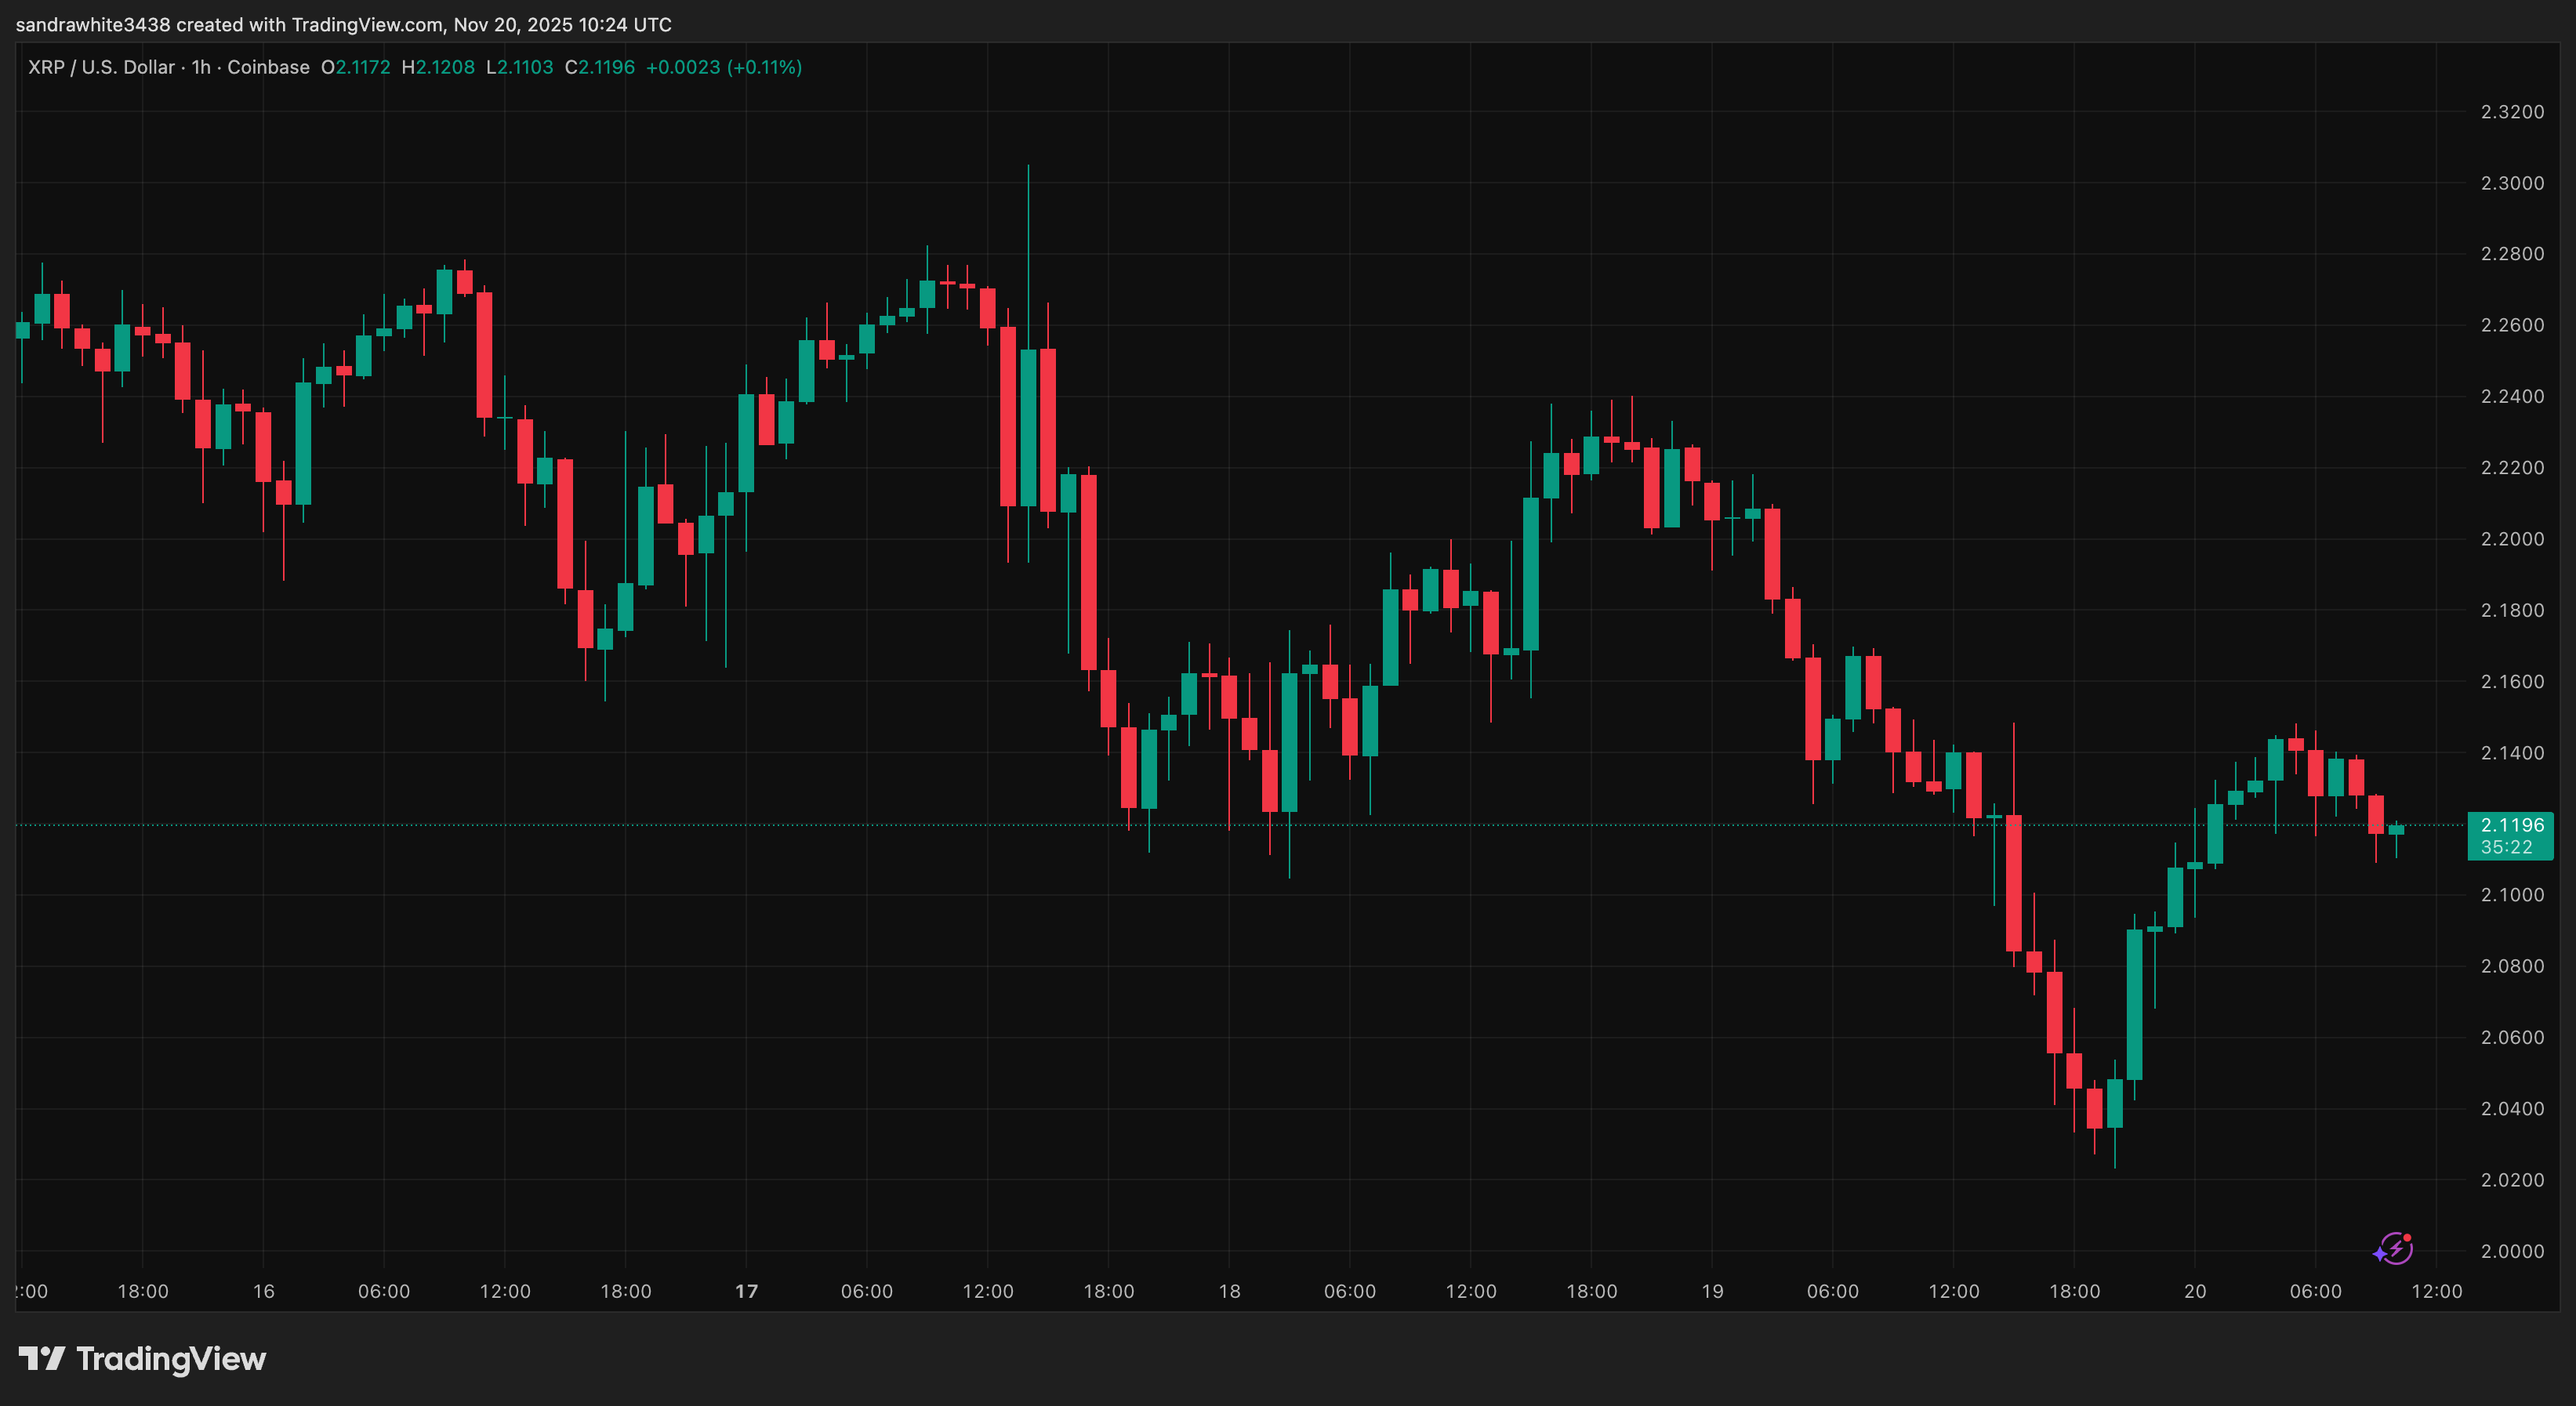Click the XRP / U.S. Dollar symbol title

coord(101,67)
